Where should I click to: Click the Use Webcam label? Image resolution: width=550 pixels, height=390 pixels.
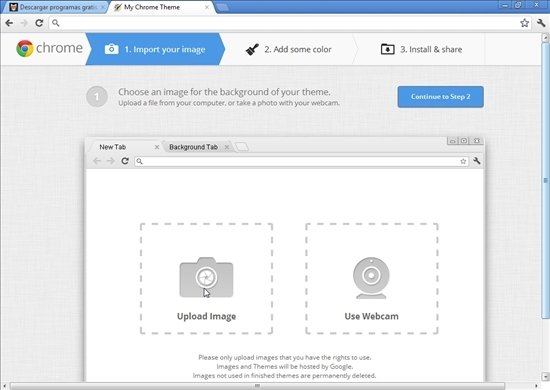(x=371, y=316)
